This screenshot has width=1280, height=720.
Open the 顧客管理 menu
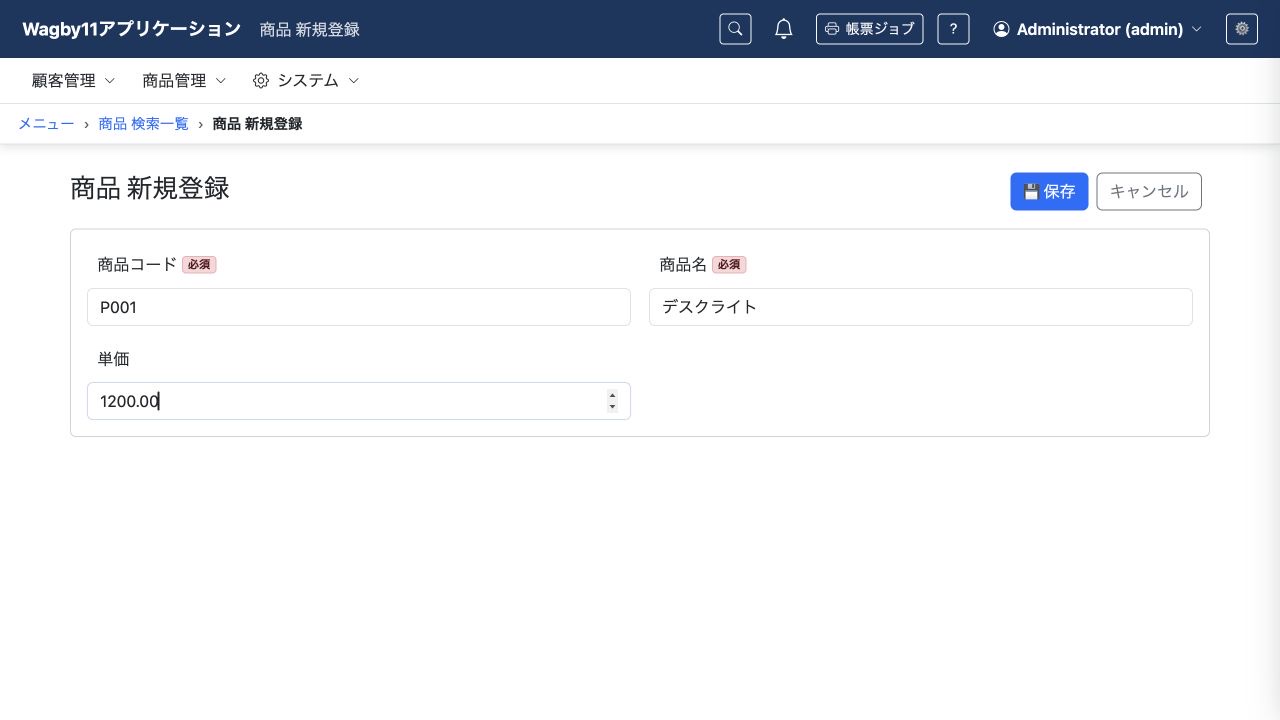pyautogui.click(x=74, y=80)
